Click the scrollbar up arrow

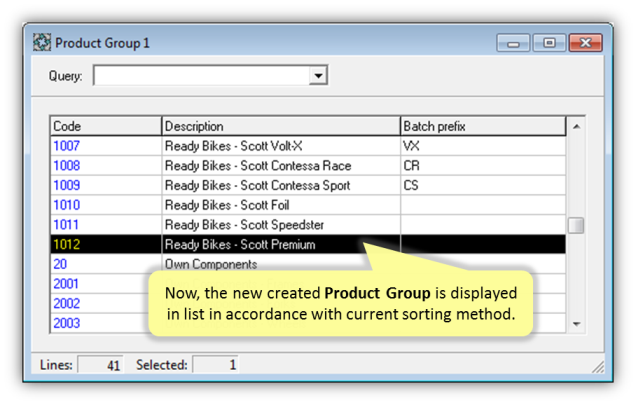pos(576,127)
